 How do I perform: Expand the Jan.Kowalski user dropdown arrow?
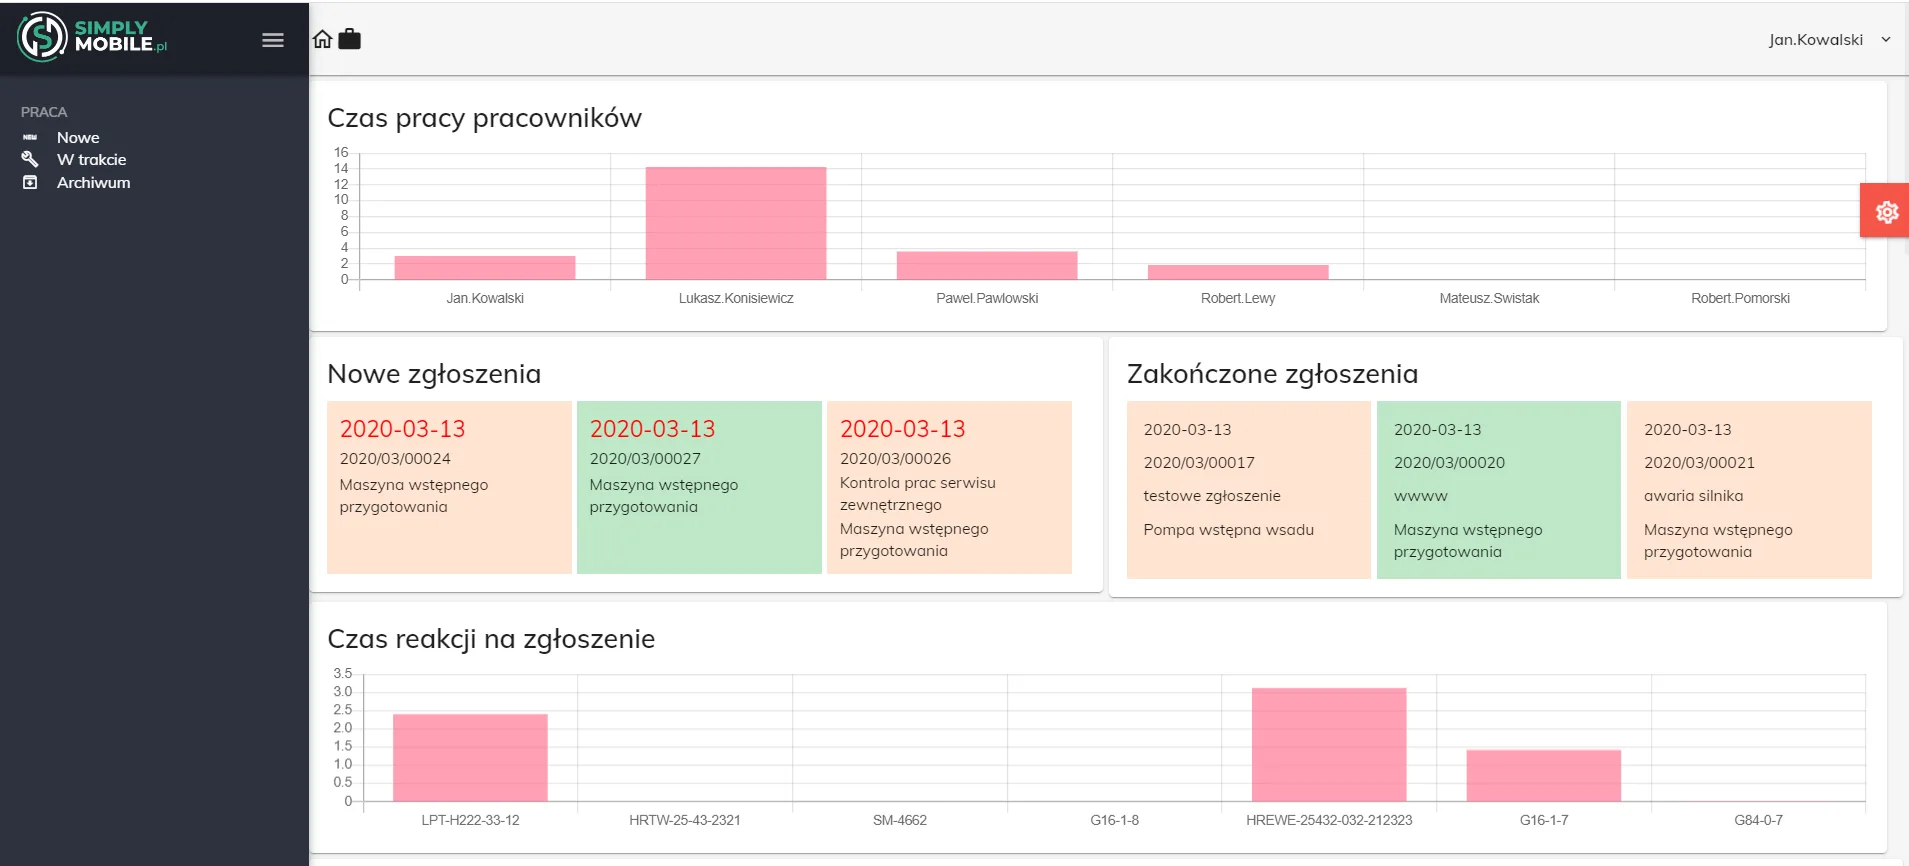[x=1886, y=40]
